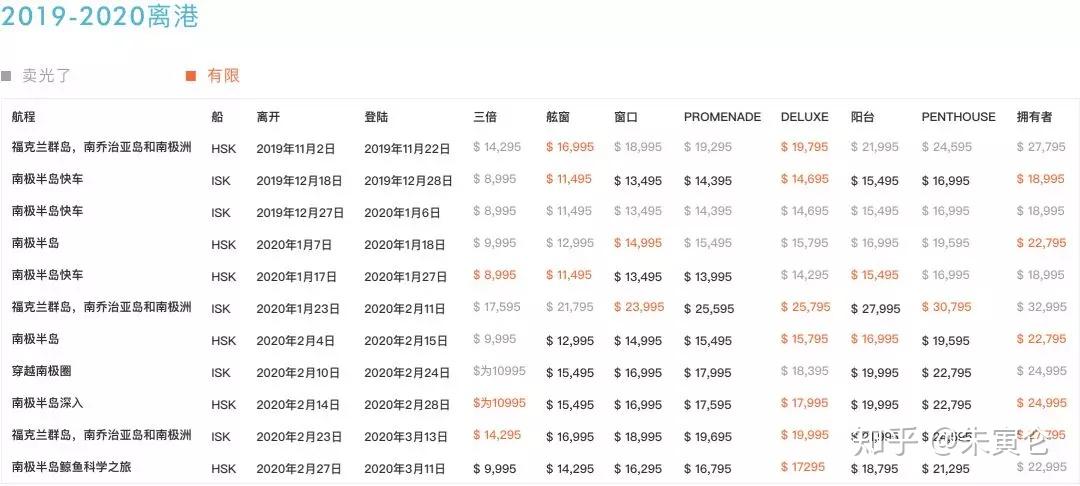Screen dimensions: 1080x486
Task: Click the PROMENADE column header
Action: coord(723,117)
